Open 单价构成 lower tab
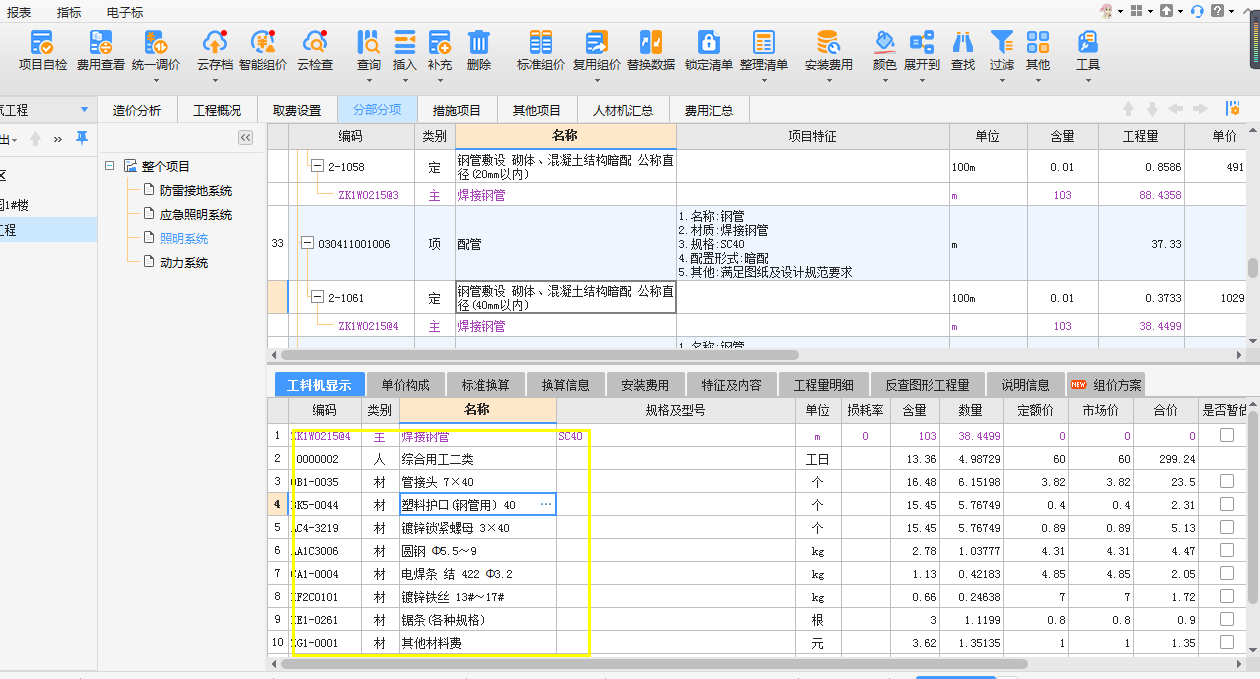Viewport: 1260px width, 679px height. point(406,385)
